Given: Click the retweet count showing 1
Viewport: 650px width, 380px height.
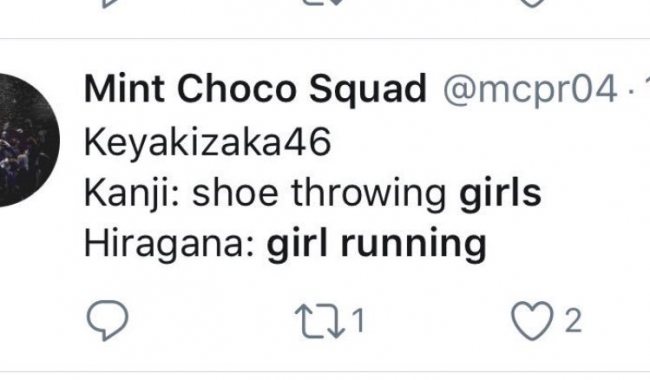Looking at the screenshot, I should (358, 321).
